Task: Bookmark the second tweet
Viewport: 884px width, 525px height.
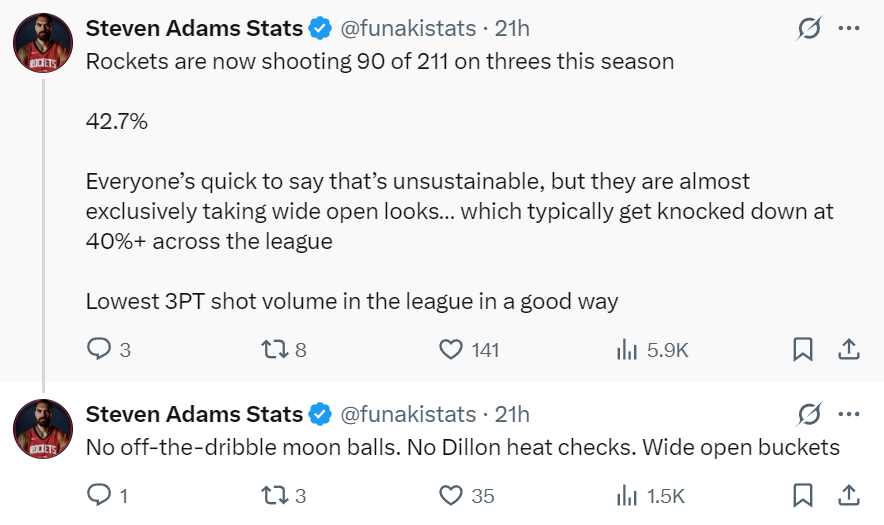Action: [802, 494]
